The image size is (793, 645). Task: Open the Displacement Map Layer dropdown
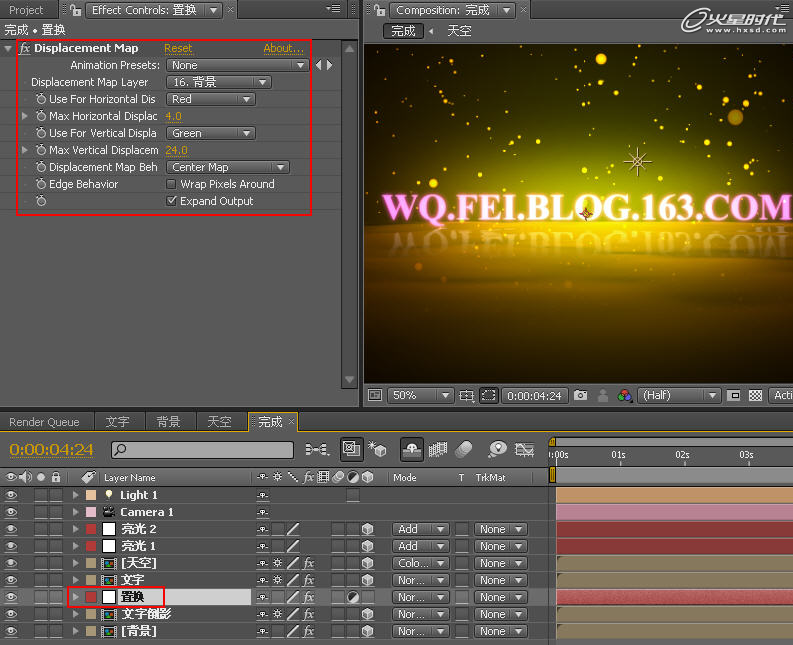[x=218, y=82]
